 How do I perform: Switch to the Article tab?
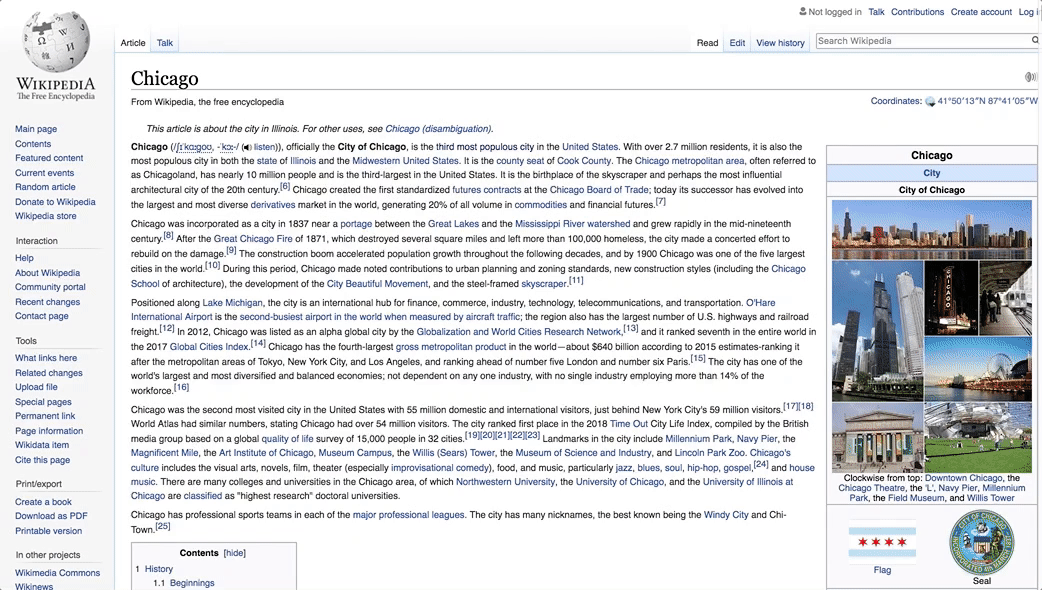click(133, 43)
